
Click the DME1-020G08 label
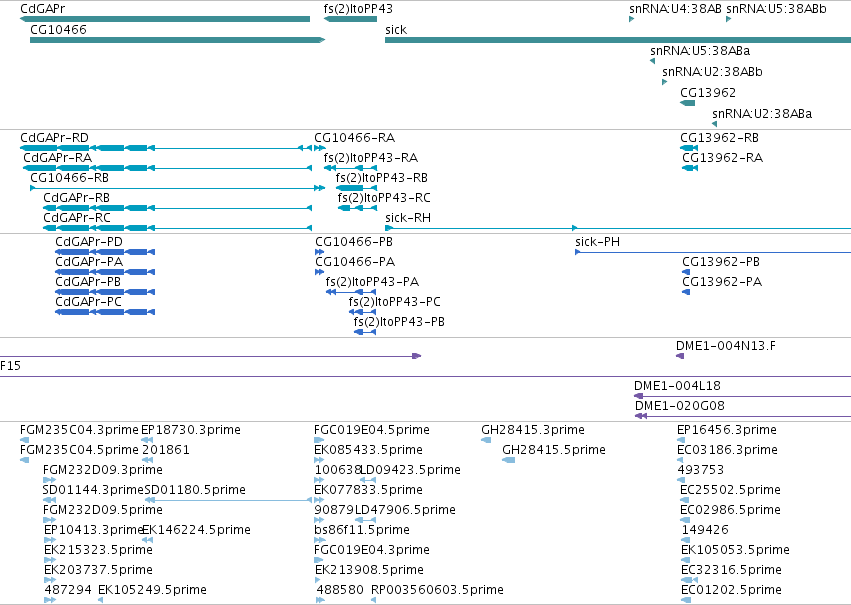point(680,406)
